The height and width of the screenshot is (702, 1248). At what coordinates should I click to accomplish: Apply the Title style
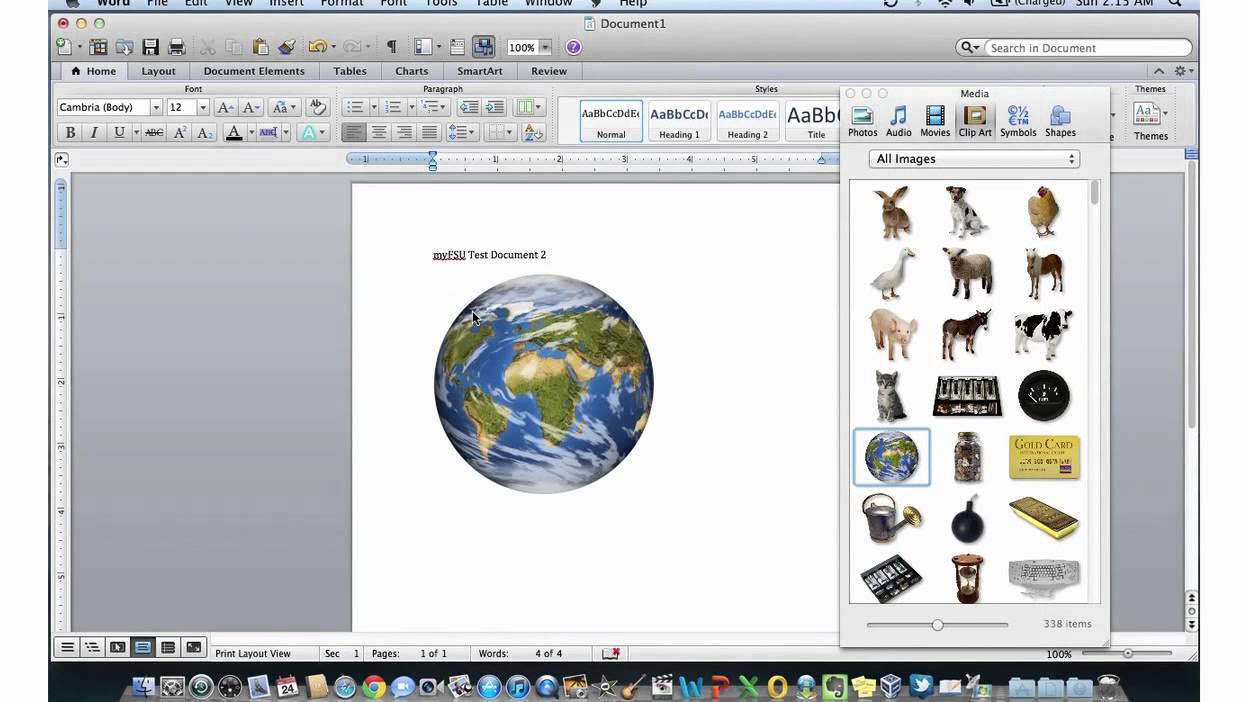tap(814, 121)
